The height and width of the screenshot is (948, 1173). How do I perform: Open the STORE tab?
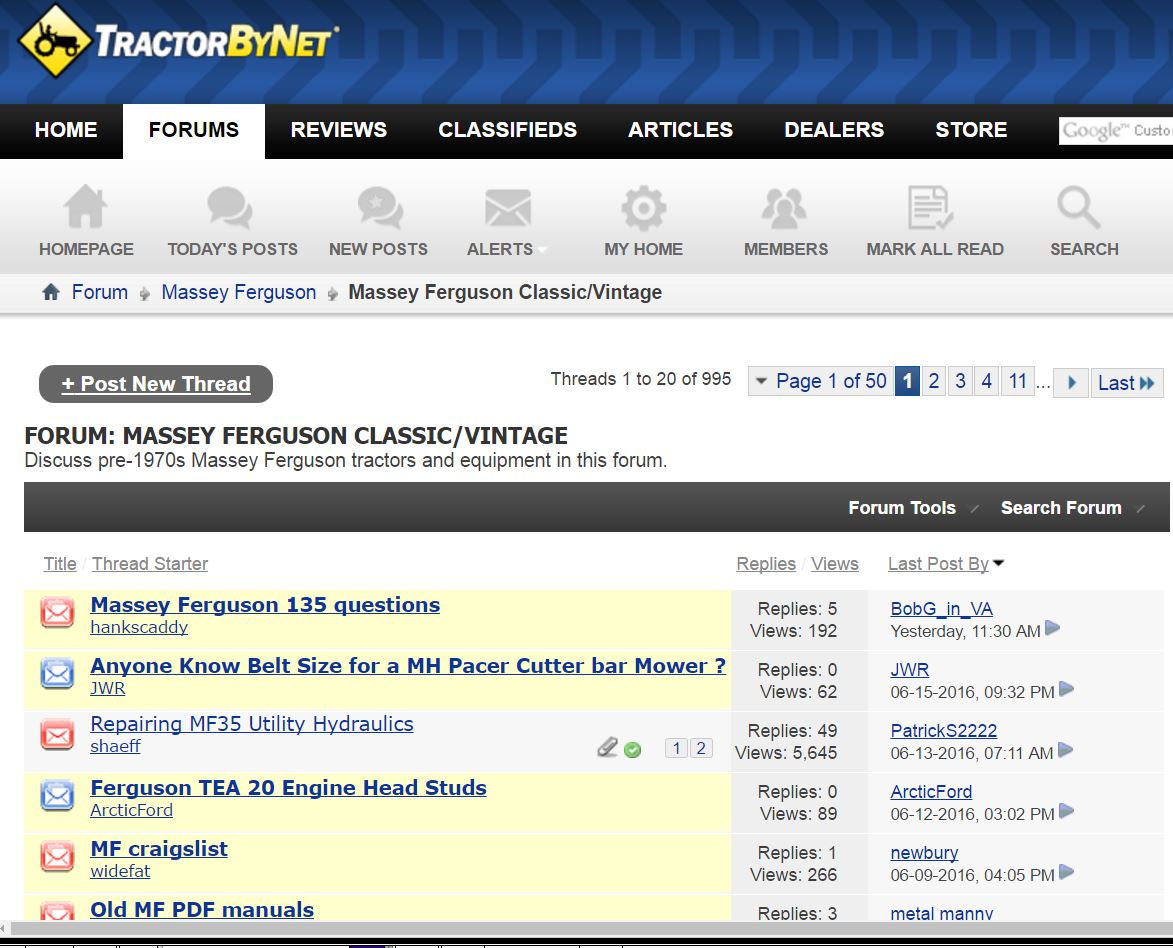click(x=971, y=130)
